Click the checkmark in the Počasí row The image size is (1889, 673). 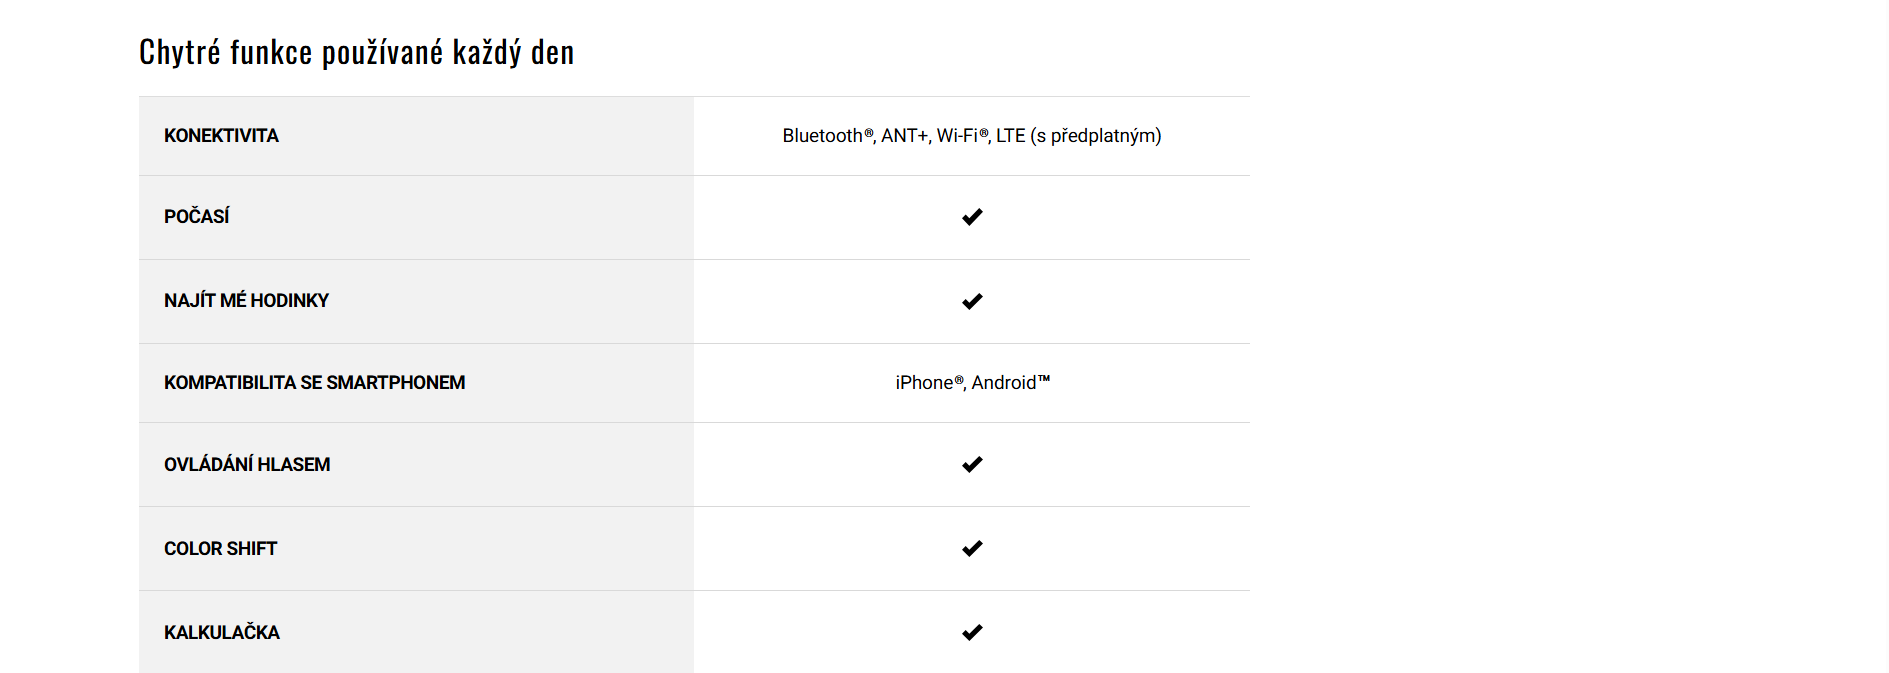click(x=972, y=217)
